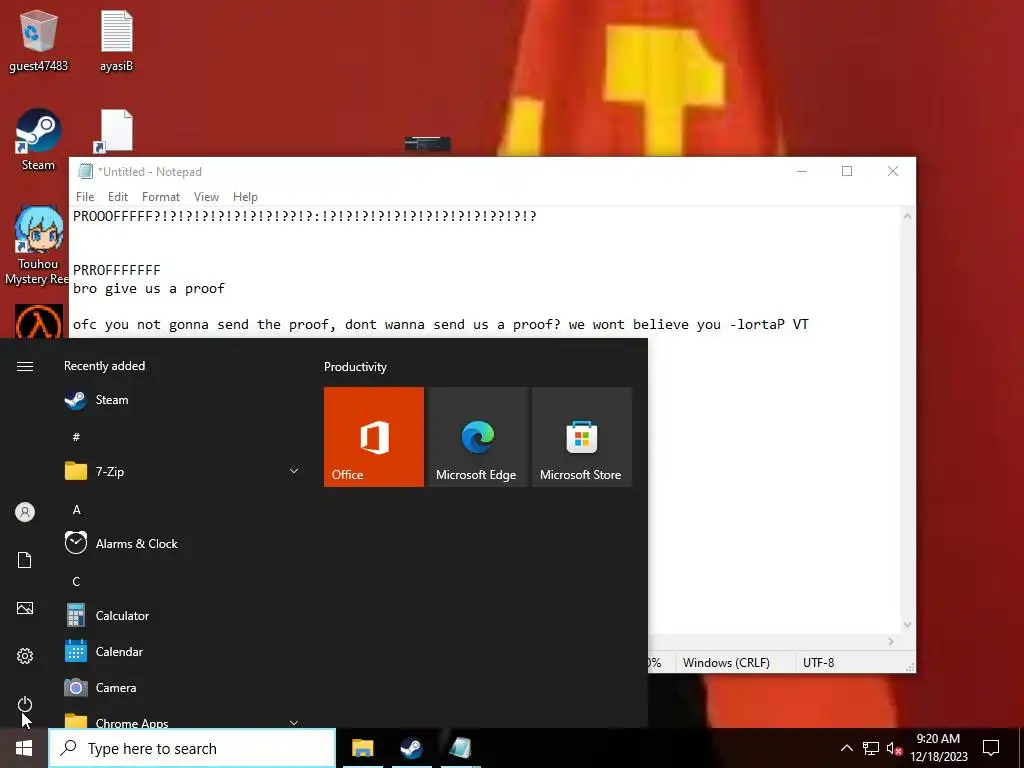Image resolution: width=1024 pixels, height=768 pixels.
Task: Open the Microsoft Edge tile
Action: [477, 437]
